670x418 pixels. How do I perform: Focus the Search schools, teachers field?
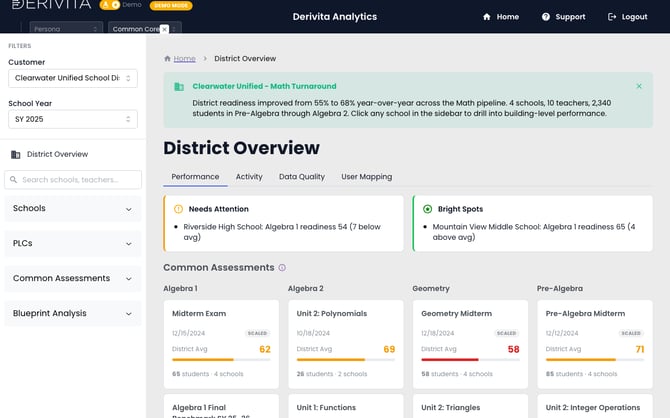pyautogui.click(x=73, y=180)
